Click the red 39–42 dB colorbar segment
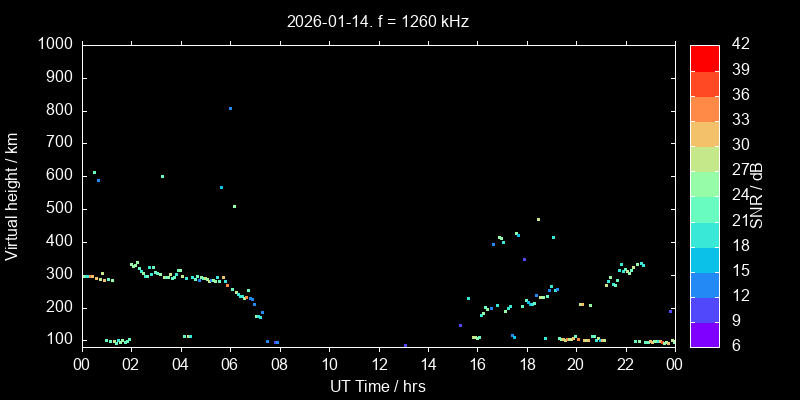This screenshot has height=400, width=800. pyautogui.click(x=705, y=58)
